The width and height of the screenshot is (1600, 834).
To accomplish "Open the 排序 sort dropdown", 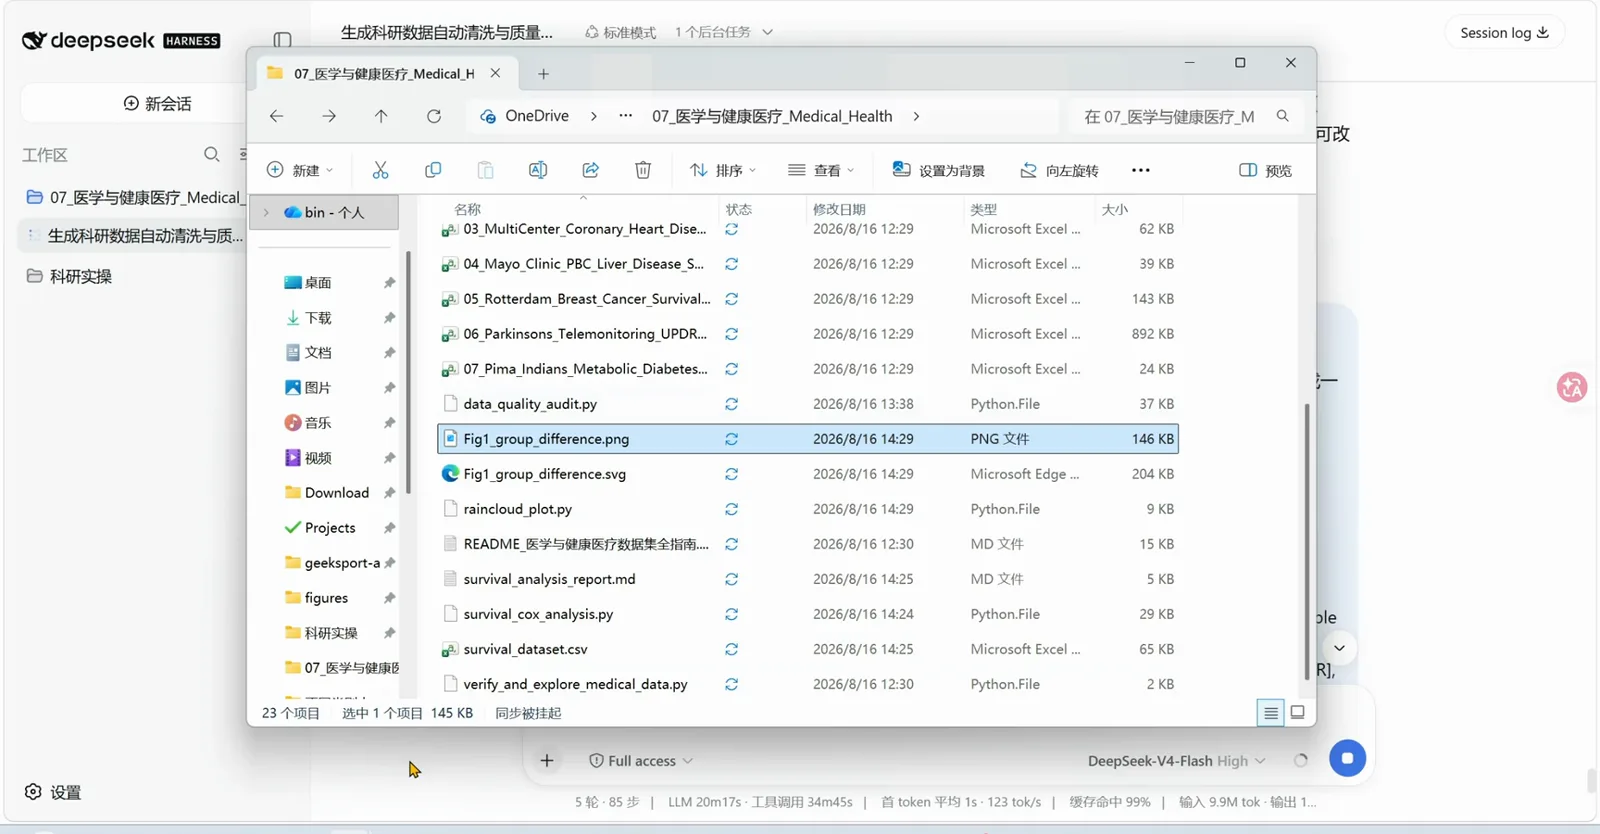I will click(x=723, y=170).
